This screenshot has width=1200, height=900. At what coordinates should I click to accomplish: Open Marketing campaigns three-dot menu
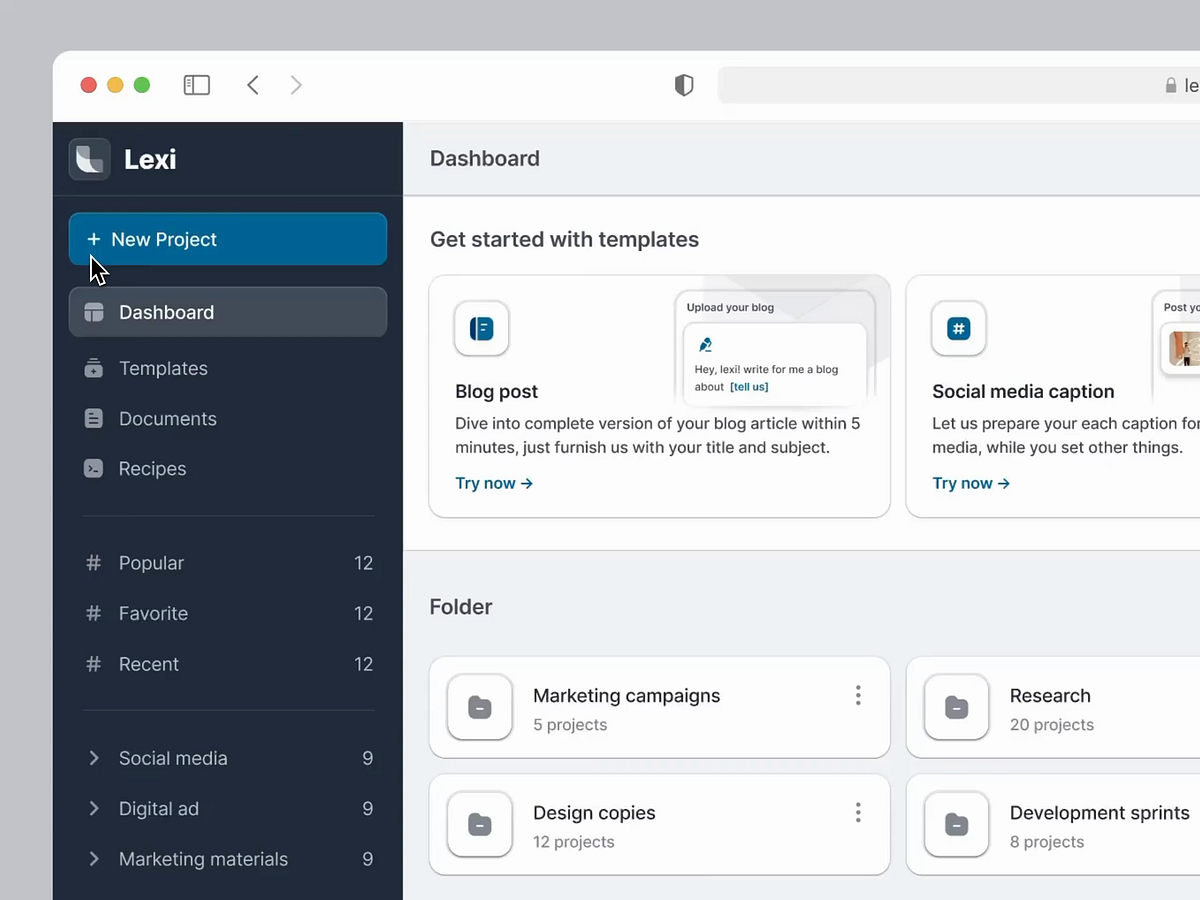(x=858, y=696)
